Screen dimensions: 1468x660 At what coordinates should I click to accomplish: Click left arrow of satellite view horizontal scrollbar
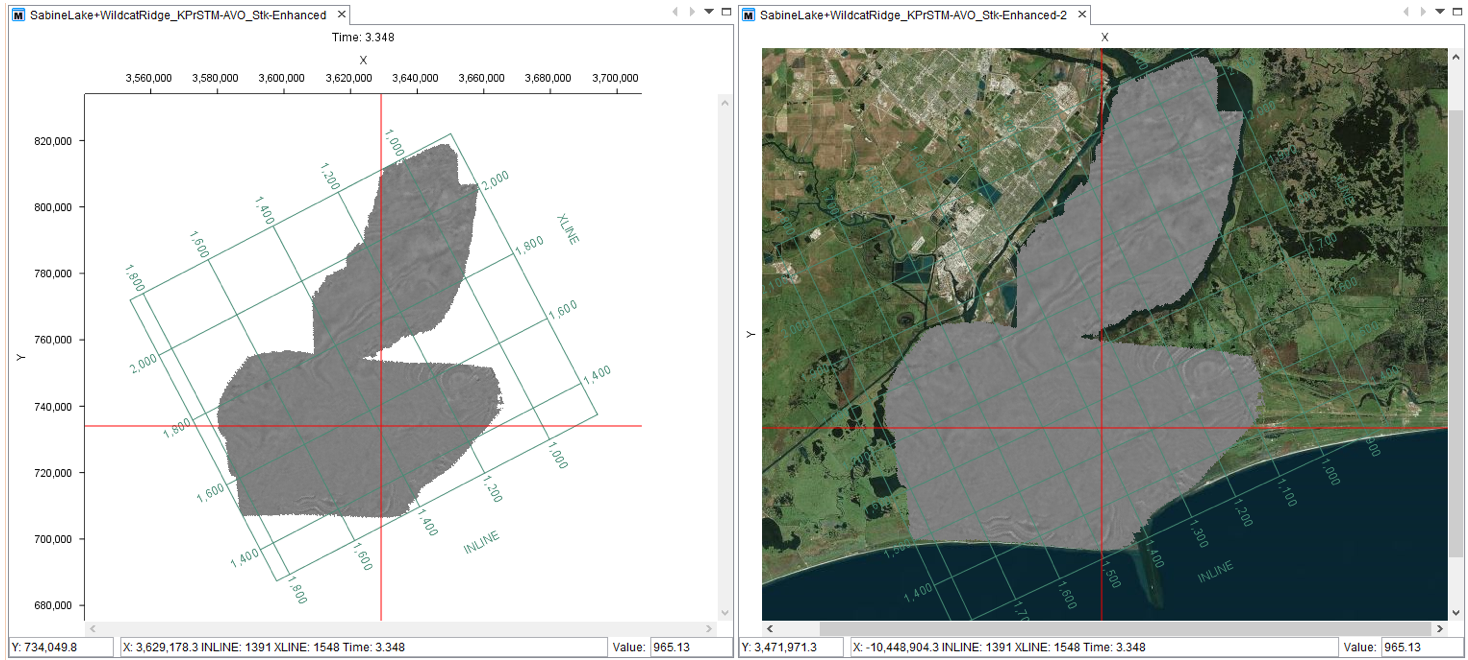(x=770, y=628)
